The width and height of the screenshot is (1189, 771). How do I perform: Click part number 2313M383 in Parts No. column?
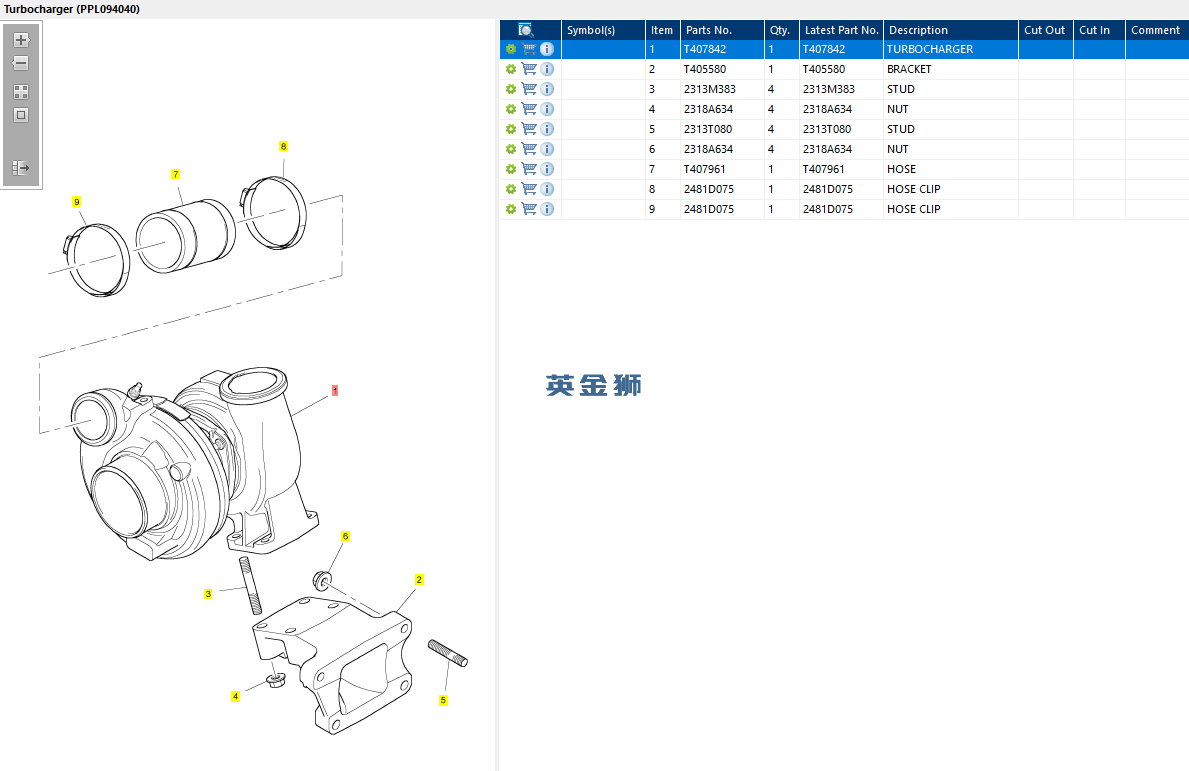tap(710, 89)
